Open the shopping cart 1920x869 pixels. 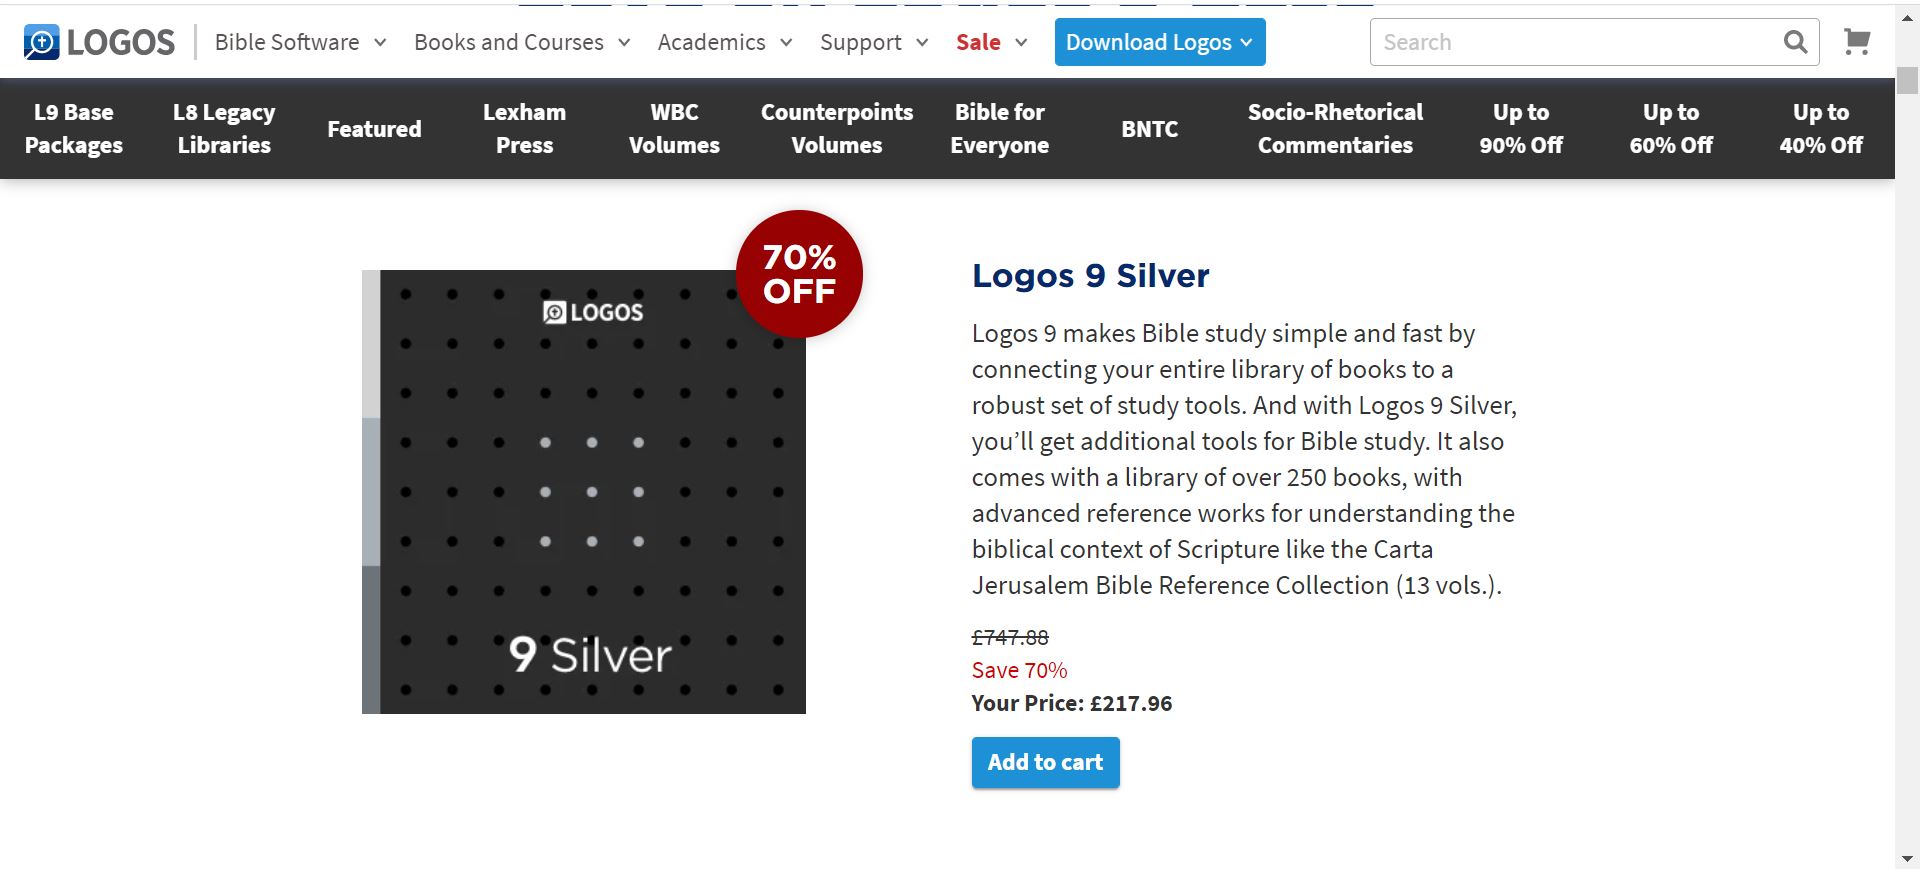point(1856,42)
